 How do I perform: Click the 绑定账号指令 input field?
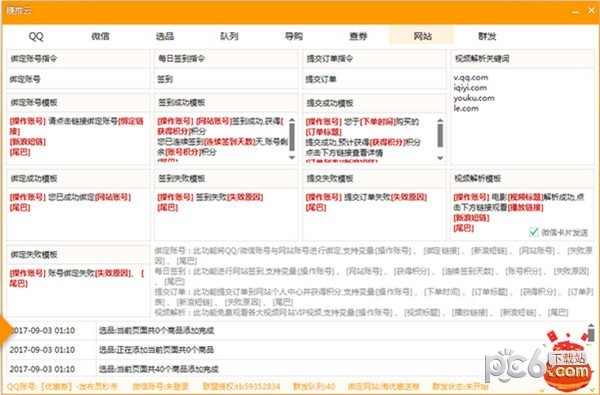pyautogui.click(x=78, y=79)
